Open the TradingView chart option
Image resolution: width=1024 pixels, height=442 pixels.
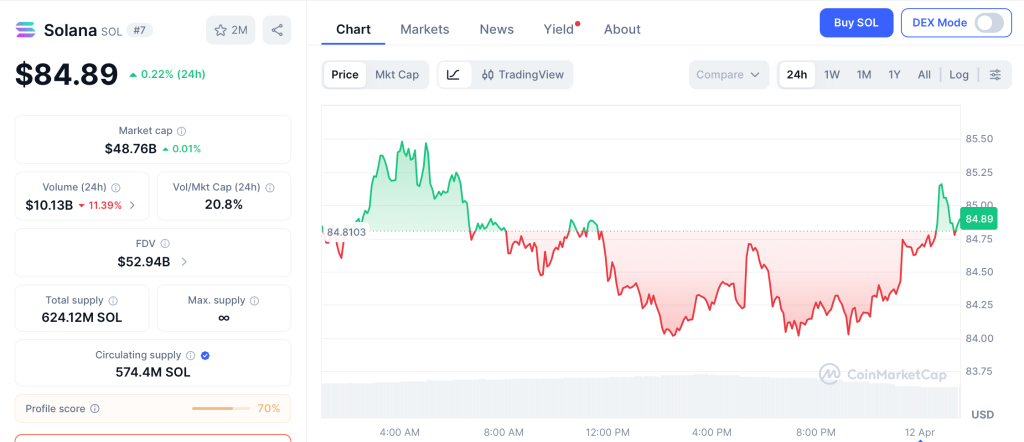coord(522,75)
